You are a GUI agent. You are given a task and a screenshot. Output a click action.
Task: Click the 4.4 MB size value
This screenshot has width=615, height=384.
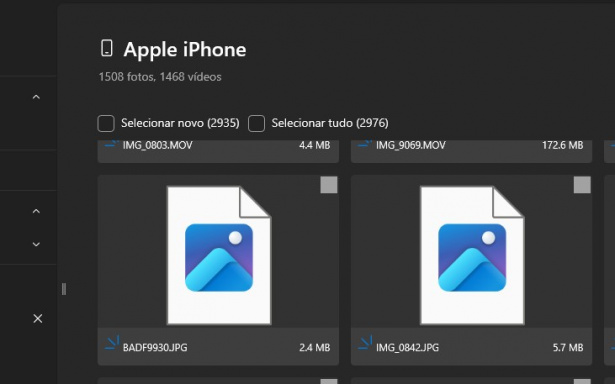(x=315, y=146)
